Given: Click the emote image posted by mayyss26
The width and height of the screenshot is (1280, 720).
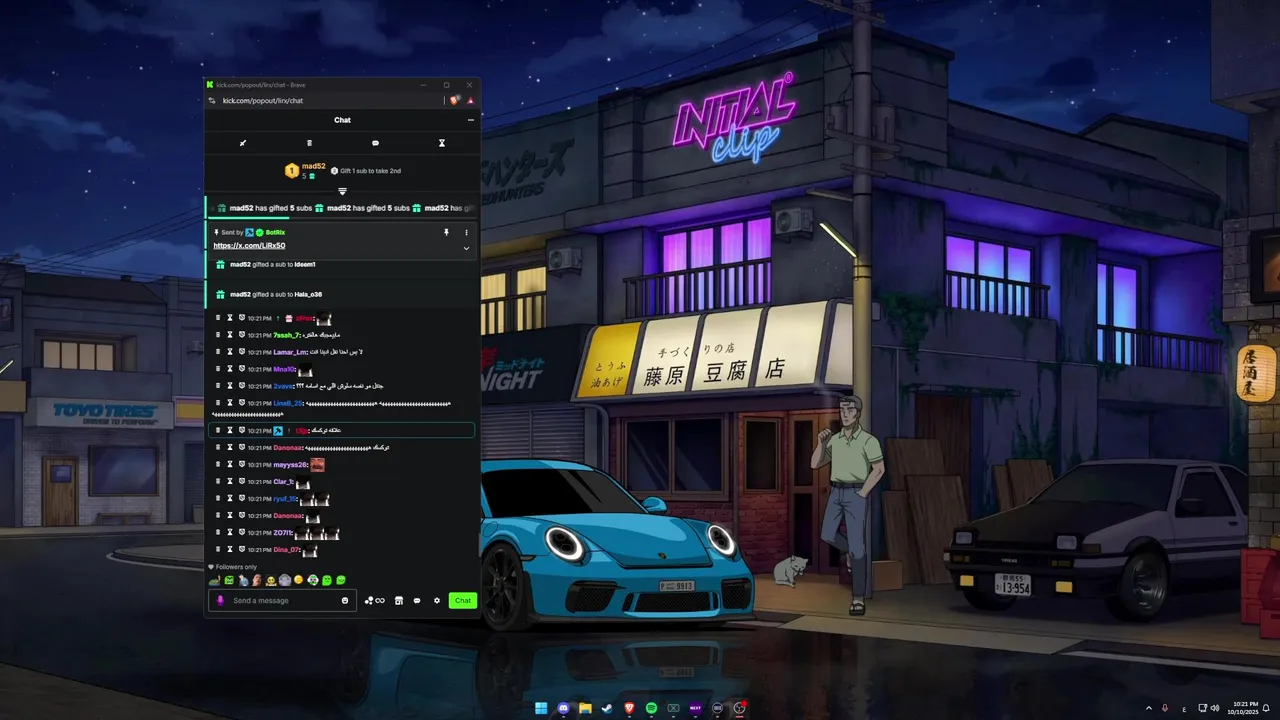Looking at the screenshot, I should click(317, 465).
